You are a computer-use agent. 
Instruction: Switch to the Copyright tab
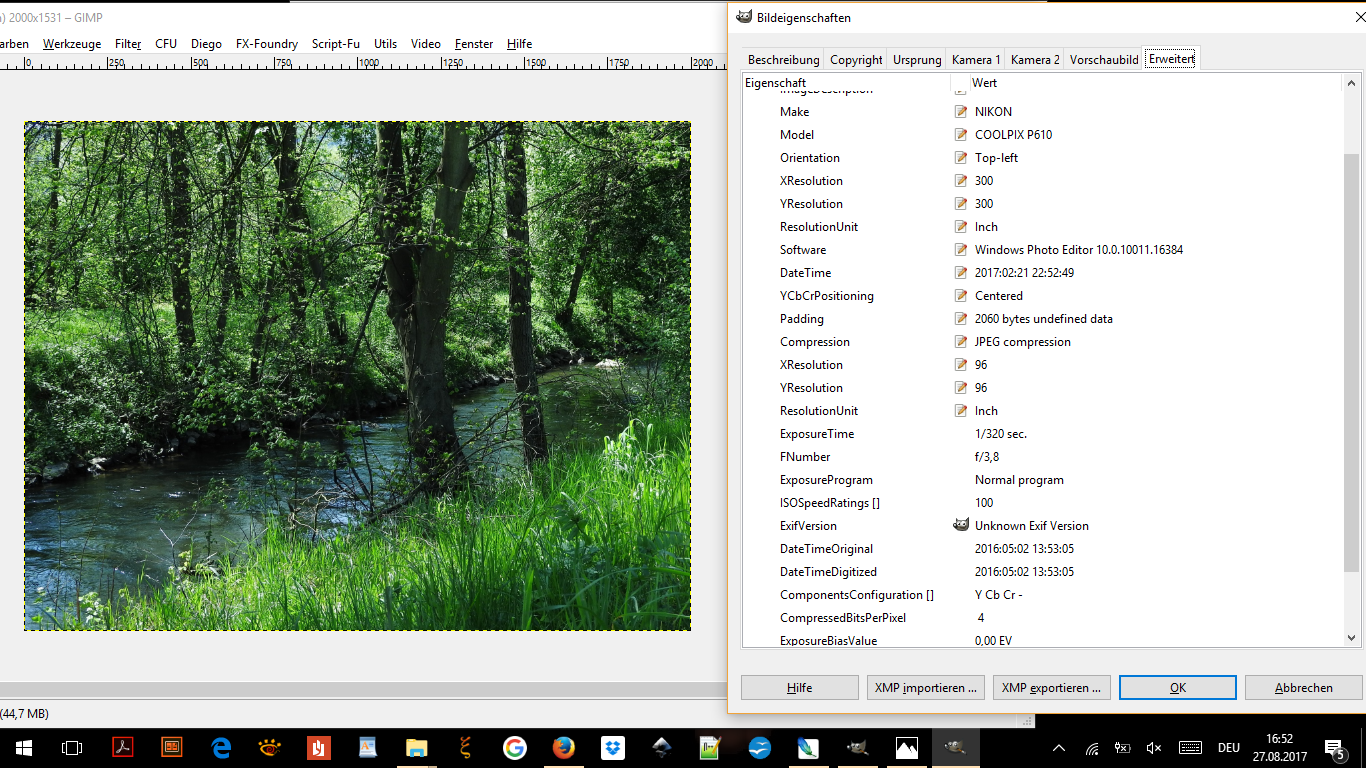(856, 60)
